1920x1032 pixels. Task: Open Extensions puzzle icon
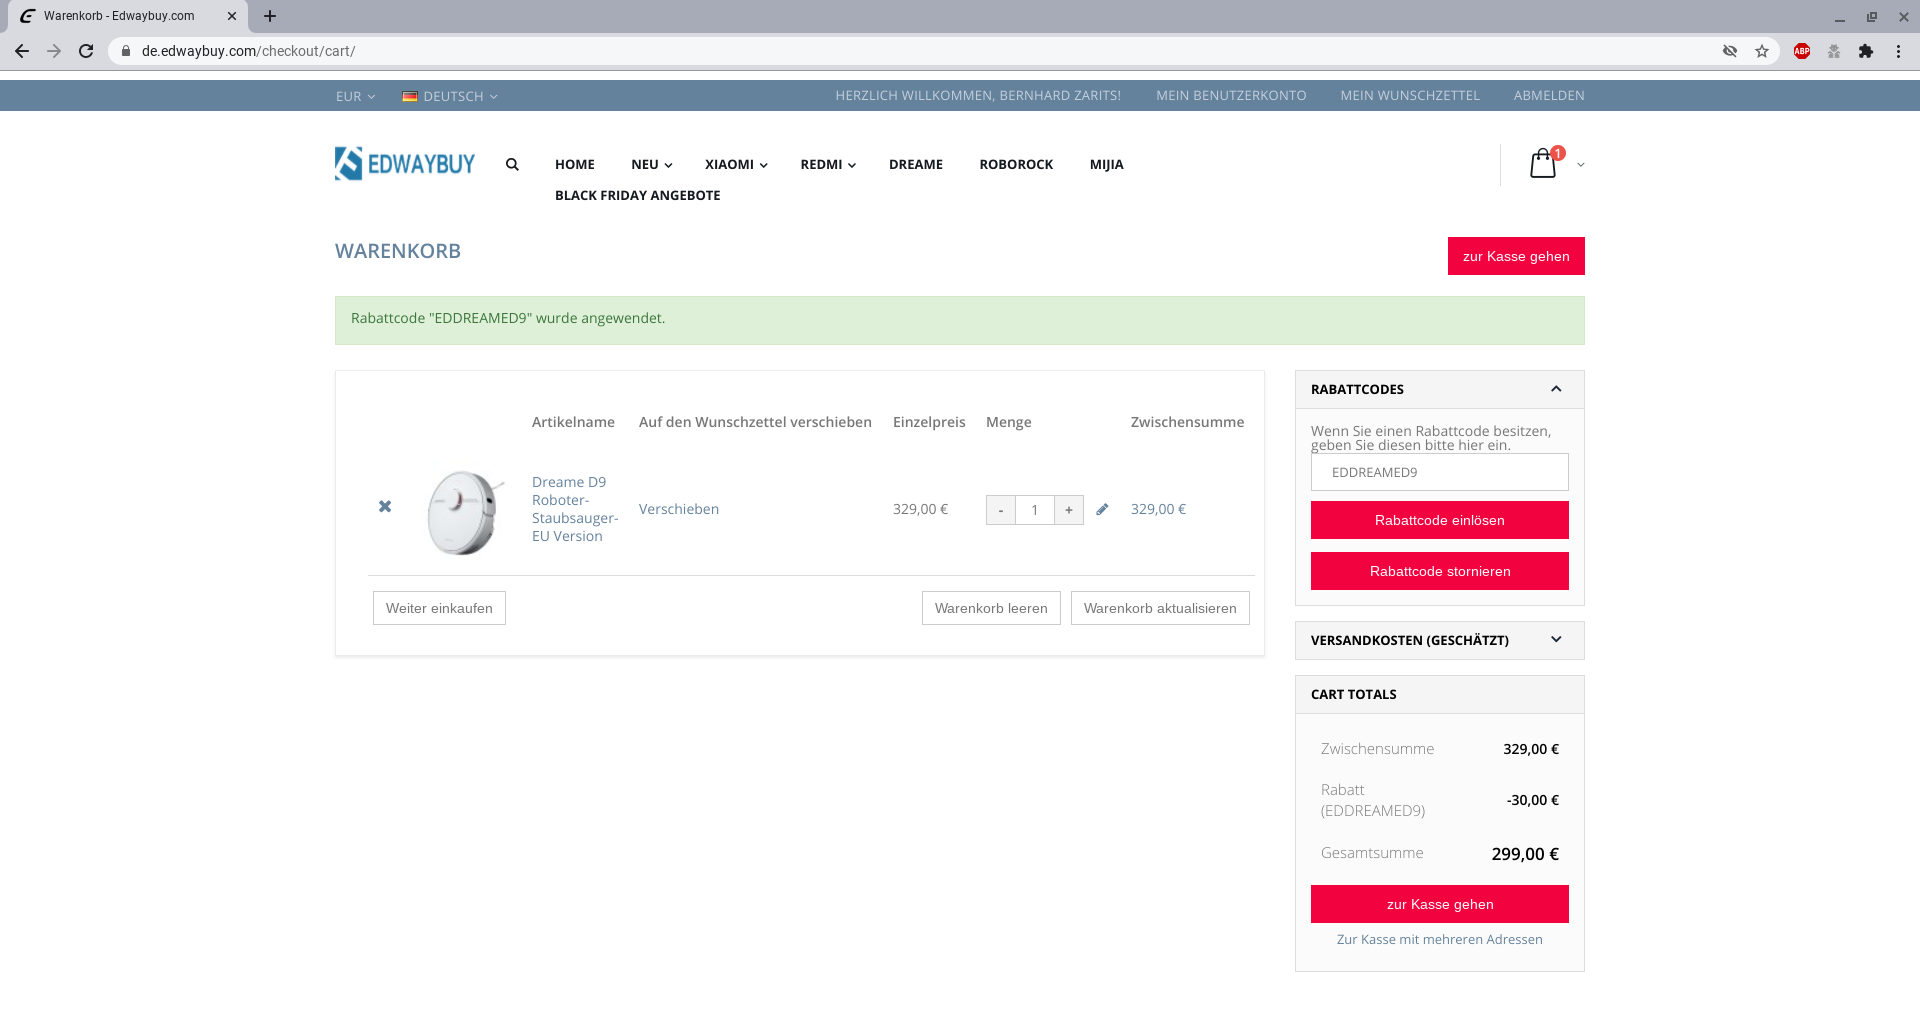click(1866, 51)
